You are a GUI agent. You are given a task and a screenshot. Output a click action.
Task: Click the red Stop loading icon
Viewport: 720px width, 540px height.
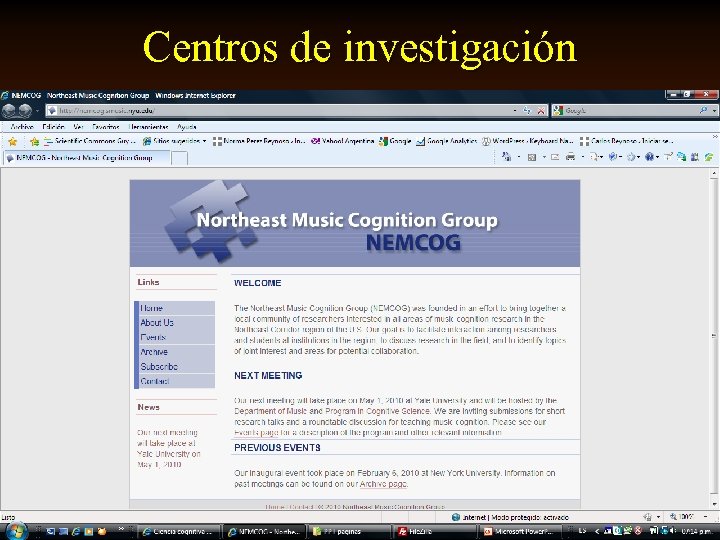pos(541,111)
